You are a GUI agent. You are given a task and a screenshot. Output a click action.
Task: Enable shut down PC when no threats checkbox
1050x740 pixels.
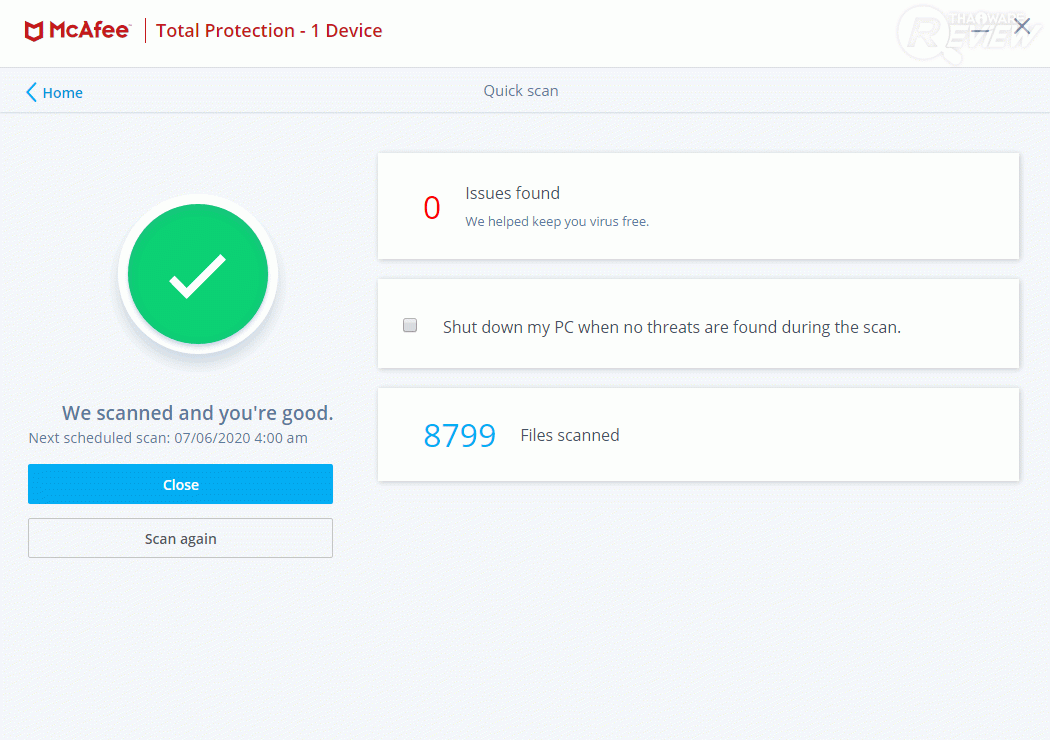[410, 325]
